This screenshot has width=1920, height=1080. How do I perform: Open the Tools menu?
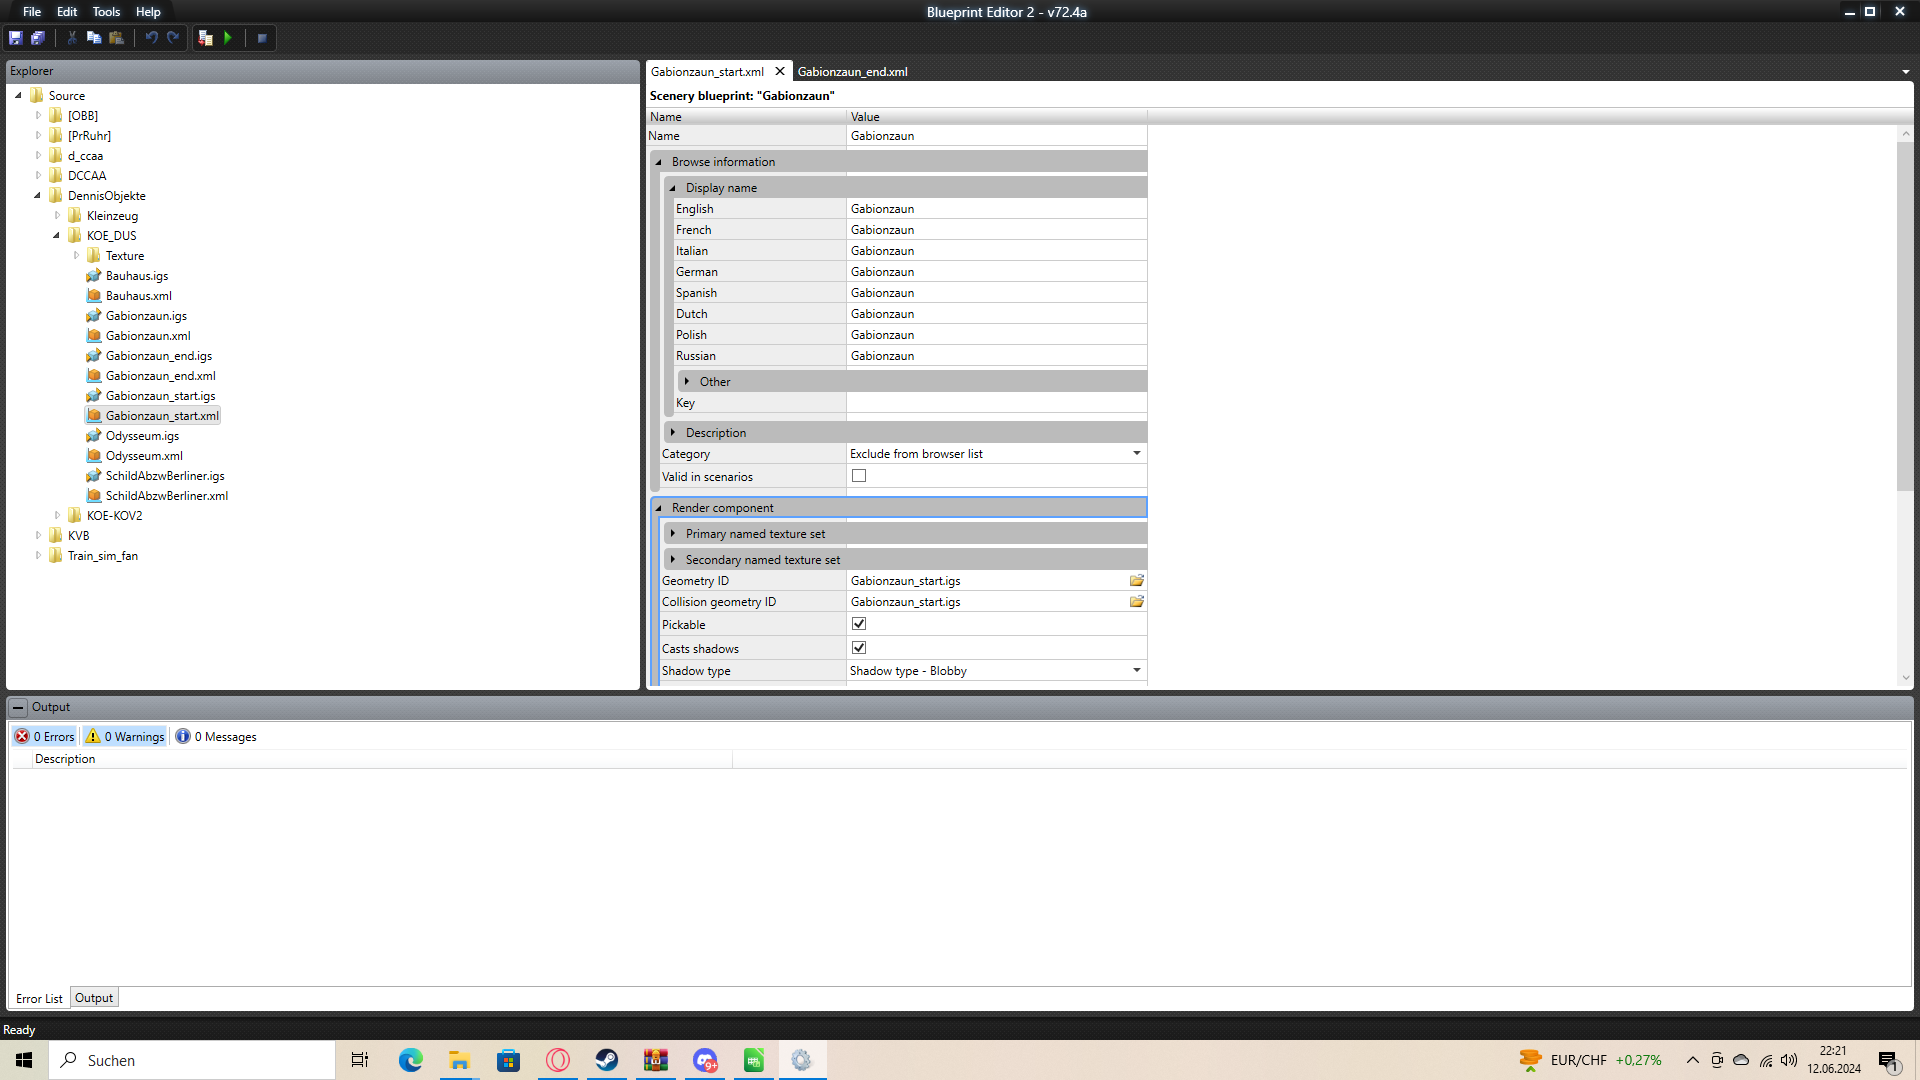click(x=106, y=12)
